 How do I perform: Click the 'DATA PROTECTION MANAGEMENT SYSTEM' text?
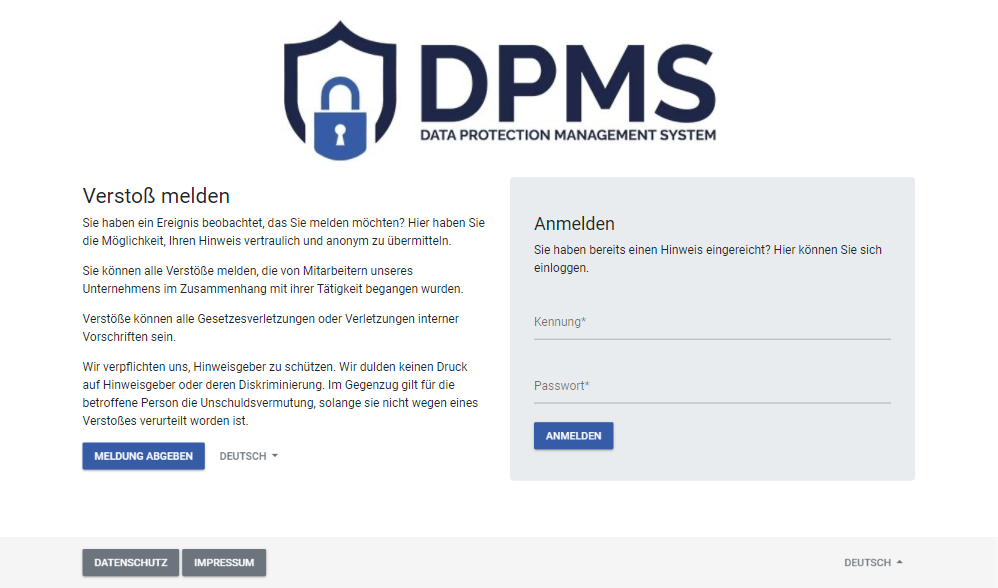point(568,135)
